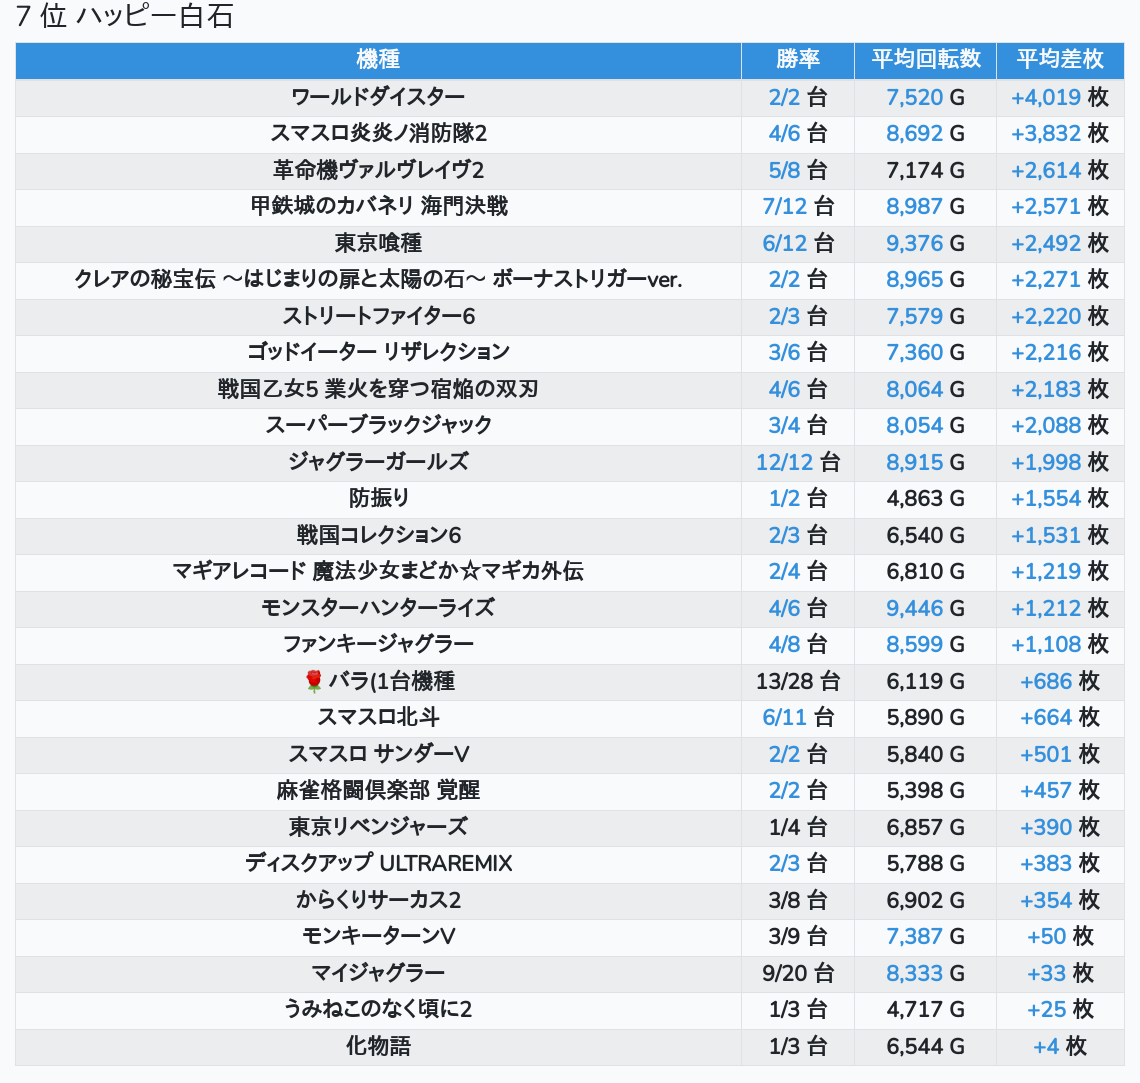Click the 6/11 台 win rate cell

click(x=798, y=717)
